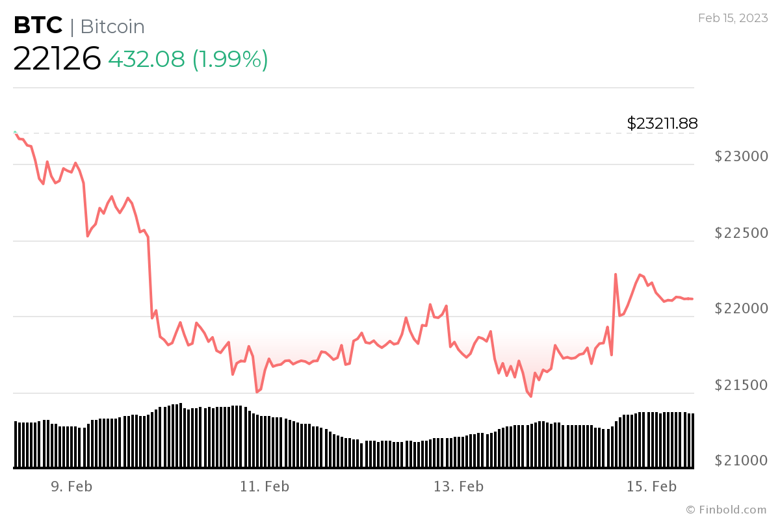Click the 9. Feb date label
Viewport: 780px width, 520px height.
[72, 486]
